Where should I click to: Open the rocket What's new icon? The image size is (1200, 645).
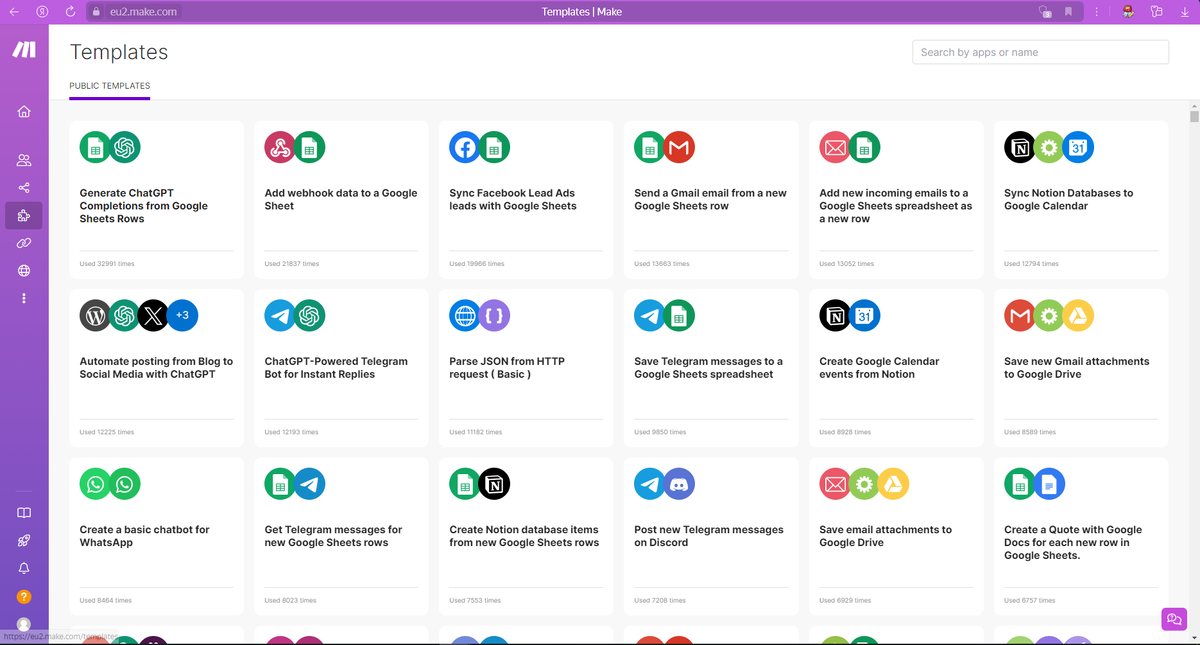24,541
